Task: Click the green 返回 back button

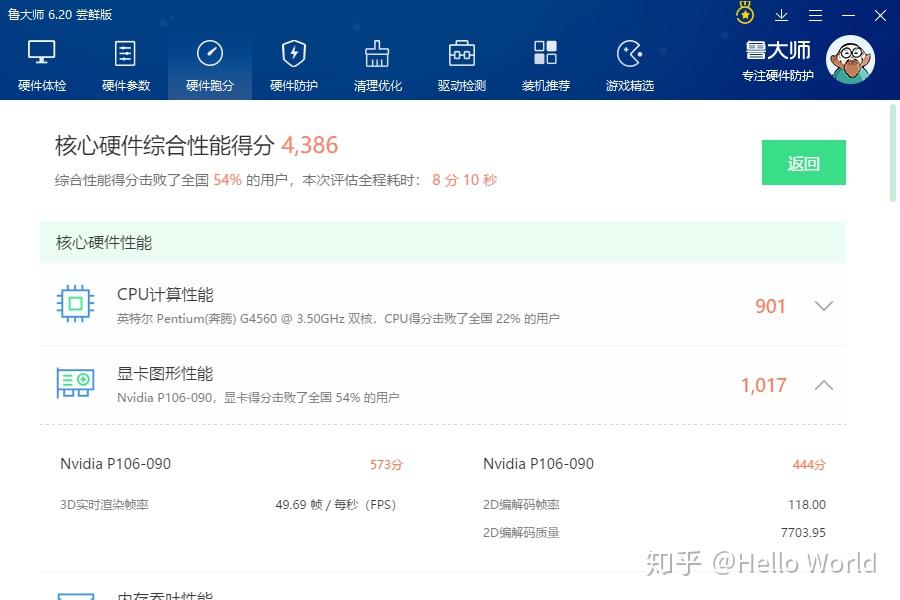Action: tap(803, 163)
